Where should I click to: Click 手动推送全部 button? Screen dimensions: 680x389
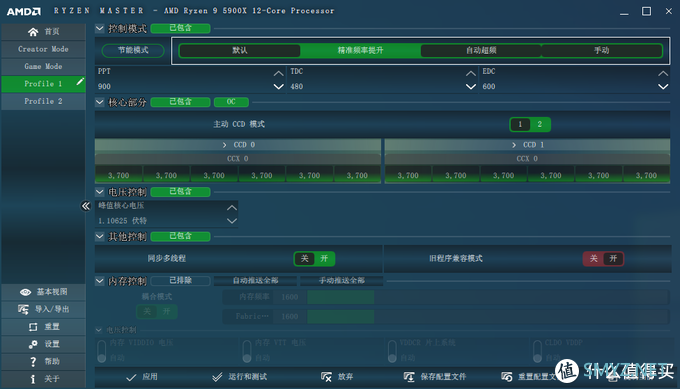[x=342, y=281]
